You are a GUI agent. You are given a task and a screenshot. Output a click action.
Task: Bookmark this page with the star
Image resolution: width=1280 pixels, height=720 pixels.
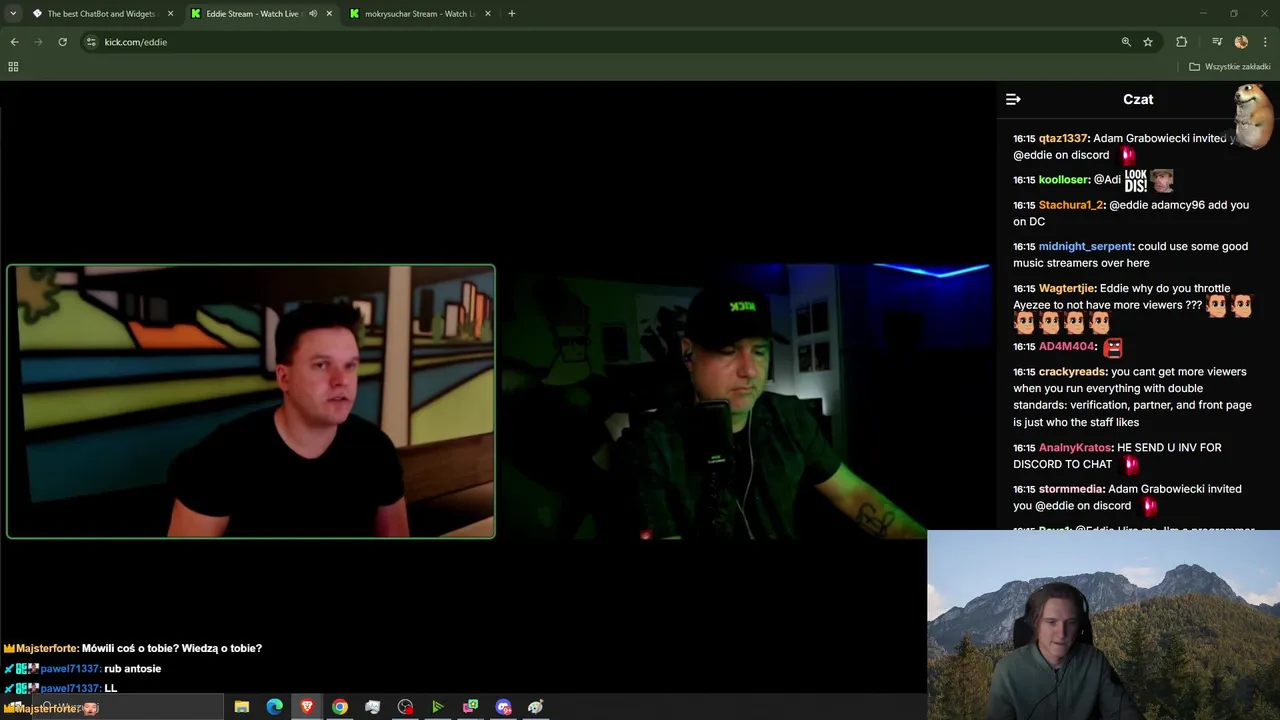pos(1148,42)
